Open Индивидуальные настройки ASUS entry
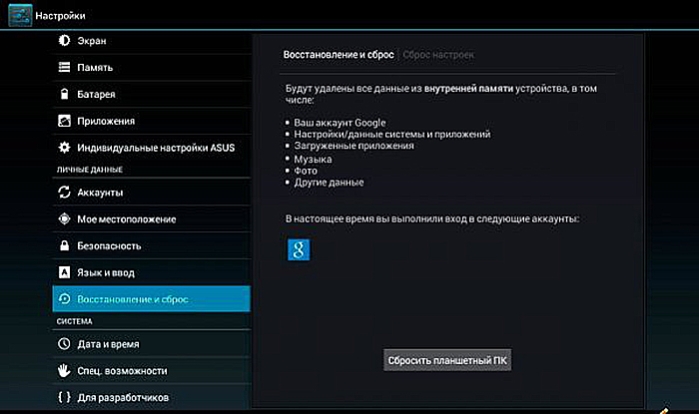Image resolution: width=699 pixels, height=414 pixels. tap(151, 148)
